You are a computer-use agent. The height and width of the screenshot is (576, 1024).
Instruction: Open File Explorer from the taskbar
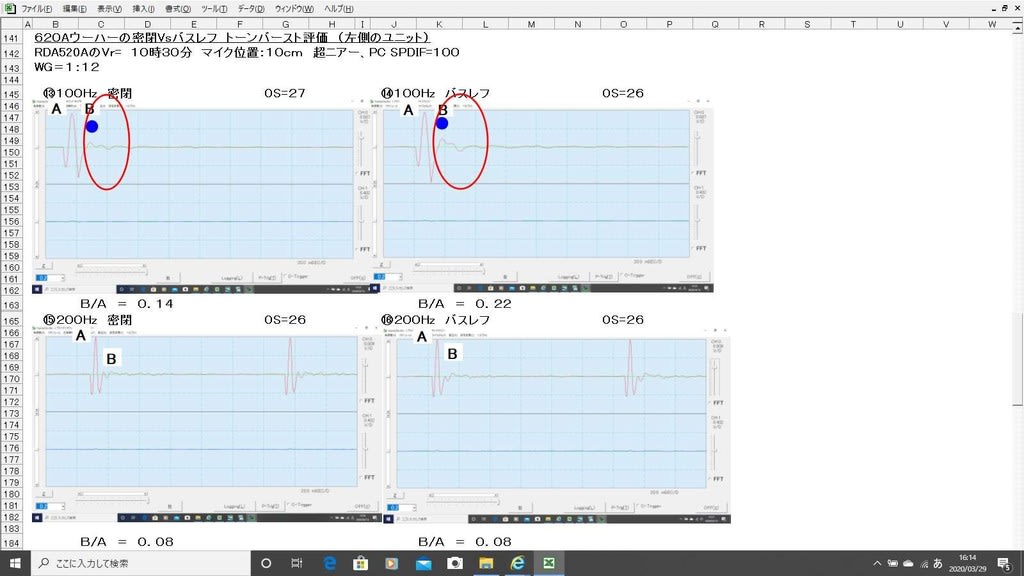[486, 563]
